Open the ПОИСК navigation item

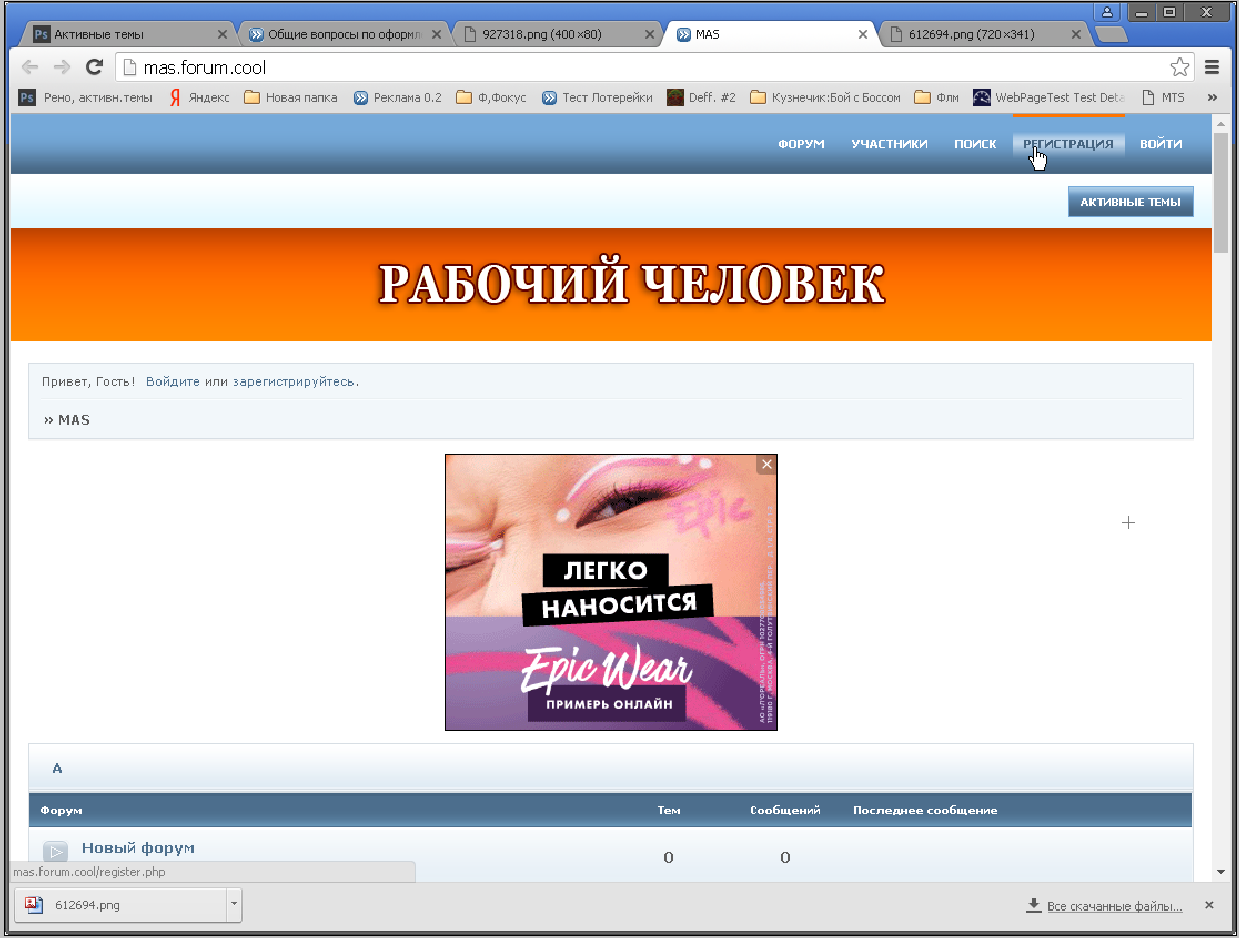pyautogui.click(x=975, y=144)
